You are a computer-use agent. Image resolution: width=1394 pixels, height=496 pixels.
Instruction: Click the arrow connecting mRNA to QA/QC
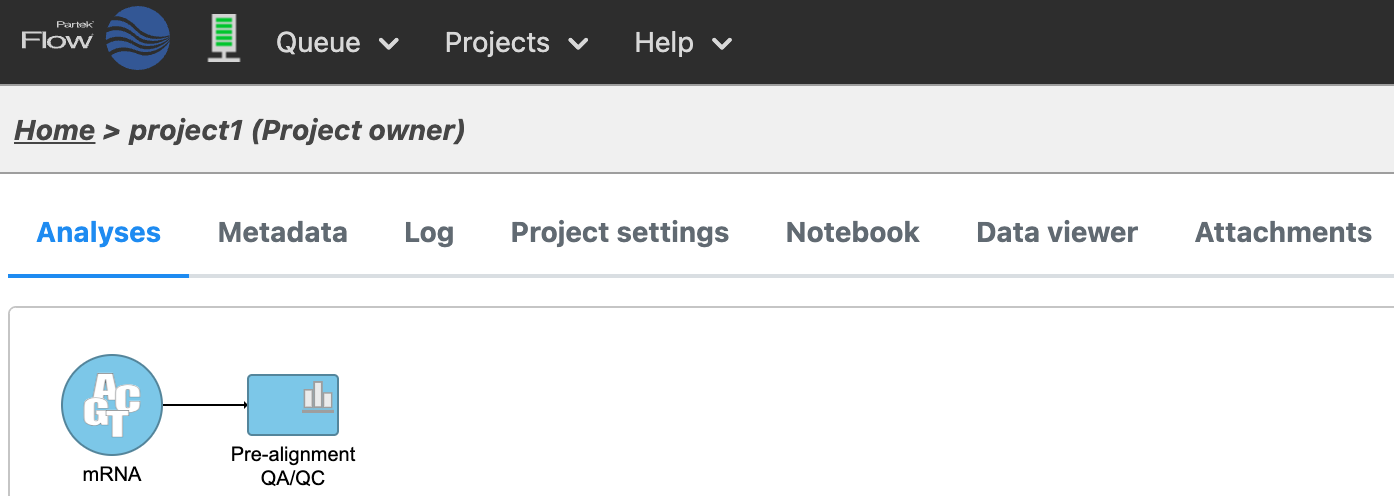tap(205, 405)
